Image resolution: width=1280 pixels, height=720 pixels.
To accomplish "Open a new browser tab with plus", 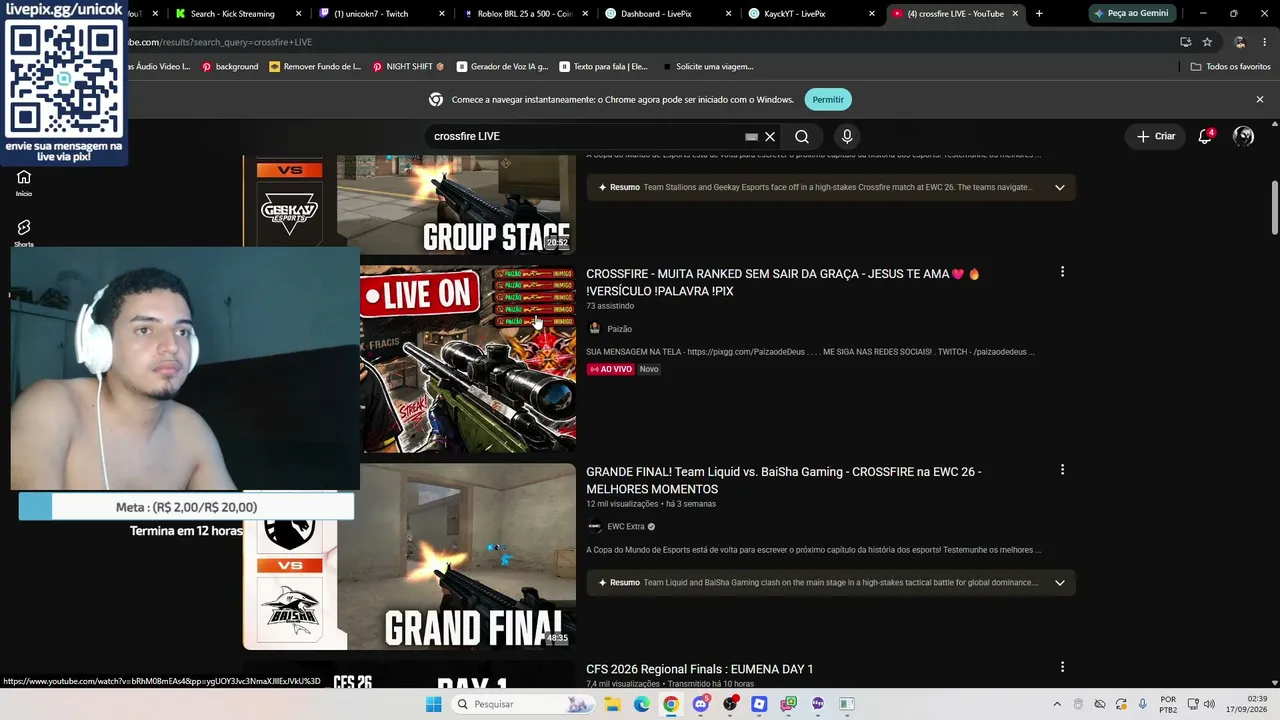I will click(x=1039, y=14).
